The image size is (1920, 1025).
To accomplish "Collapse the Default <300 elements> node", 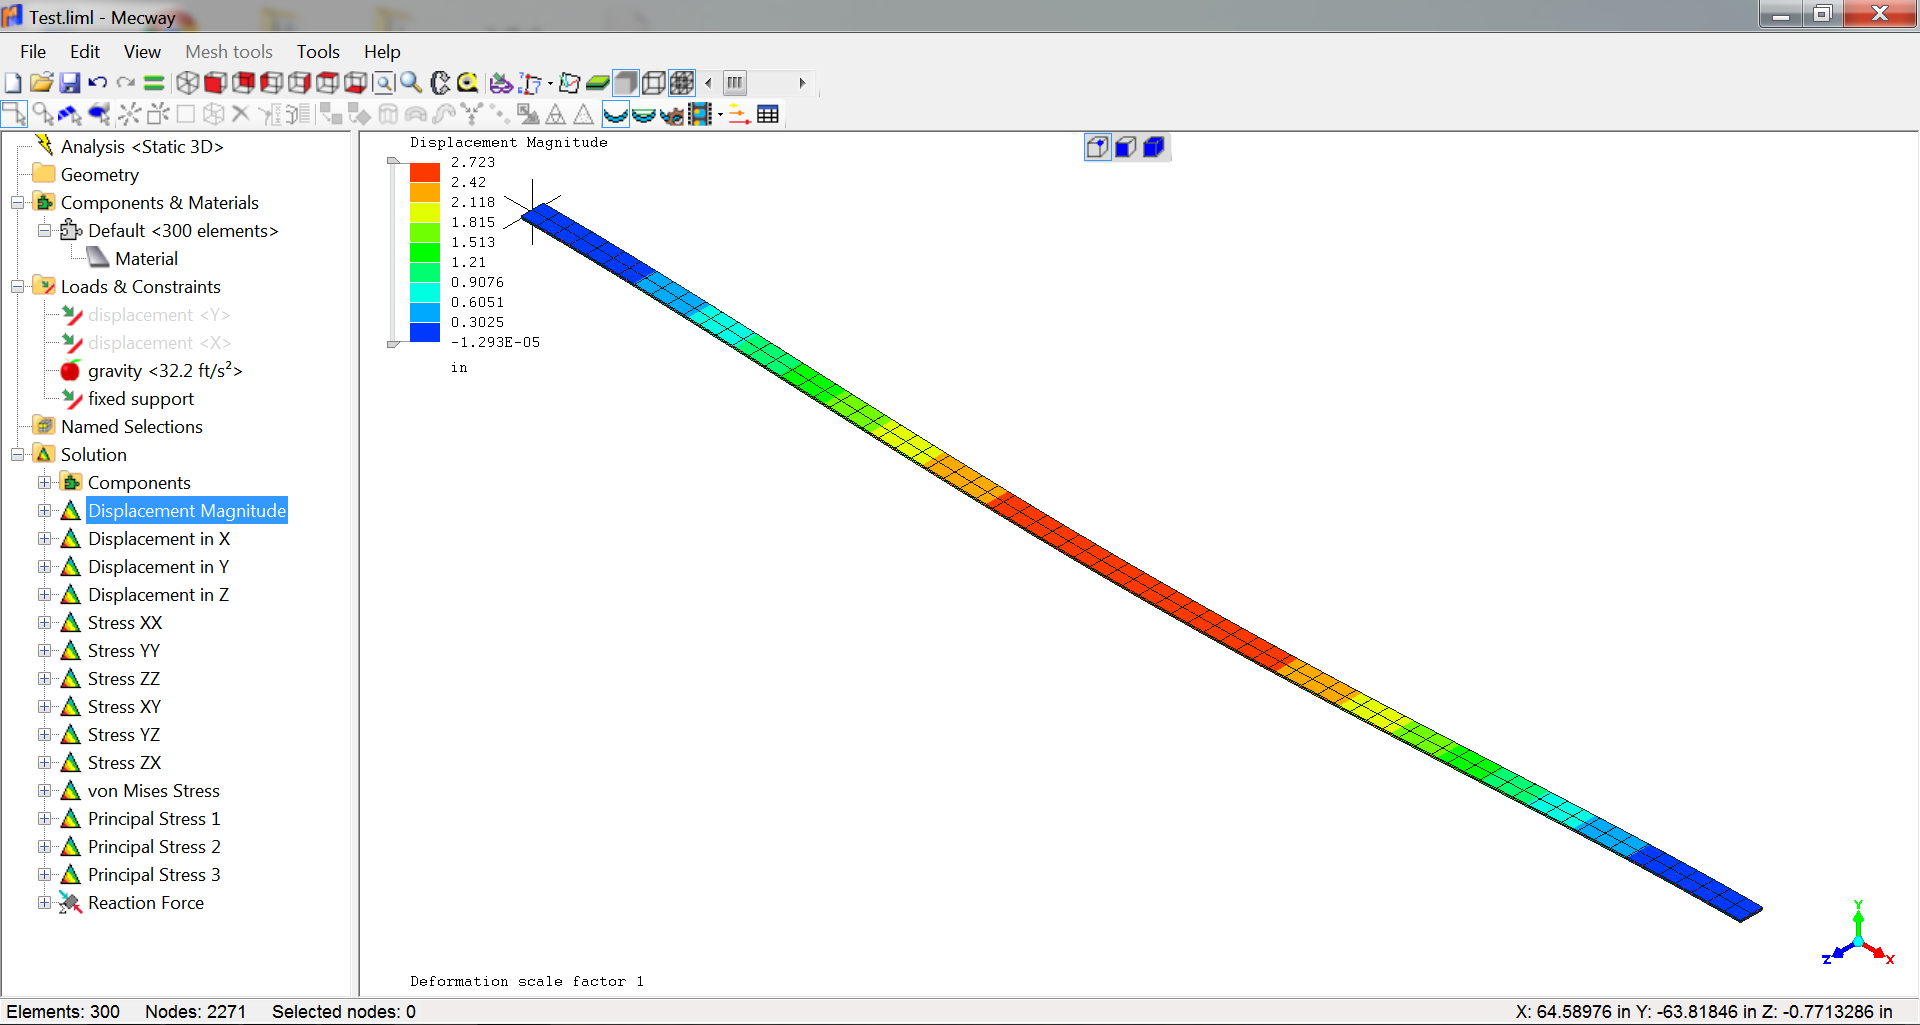I will coord(44,231).
